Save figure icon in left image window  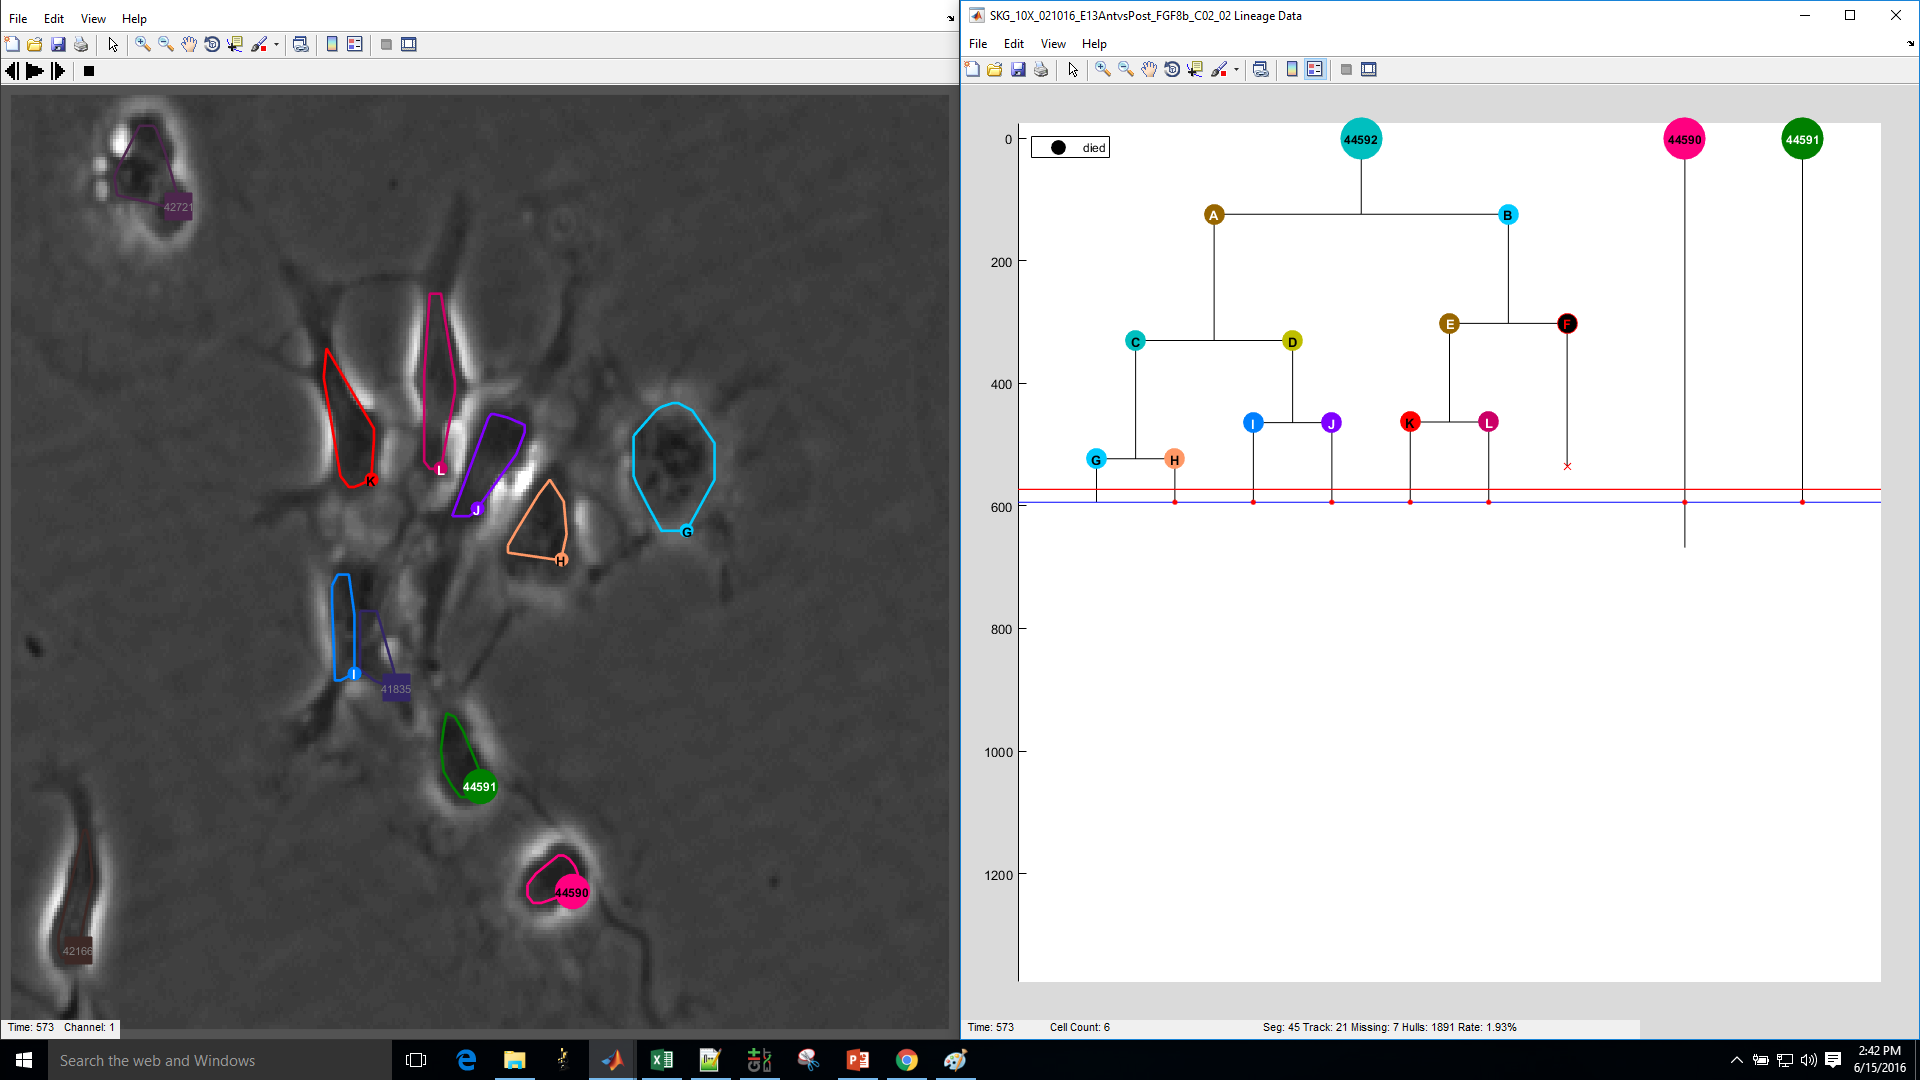(x=58, y=44)
